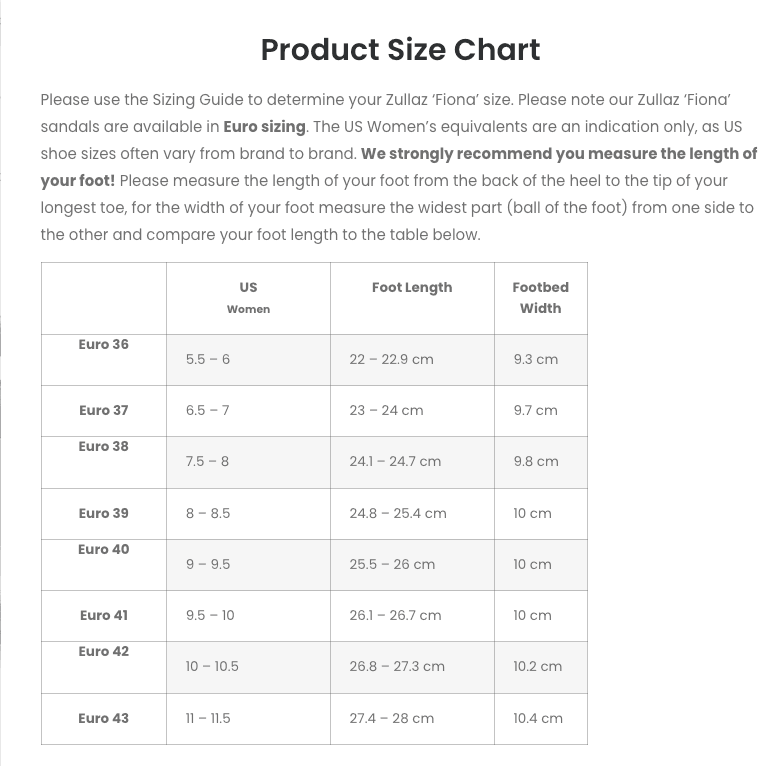The image size is (762, 766).
Task: Click the 10.4 cm footbed width cell
Action: tap(538, 719)
